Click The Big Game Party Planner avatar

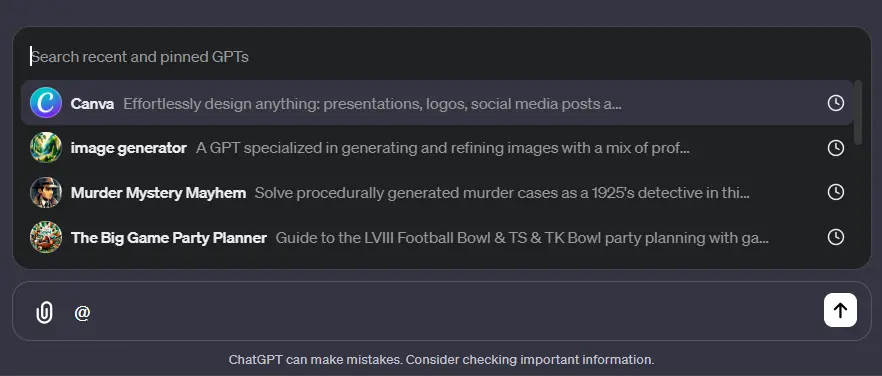46,237
